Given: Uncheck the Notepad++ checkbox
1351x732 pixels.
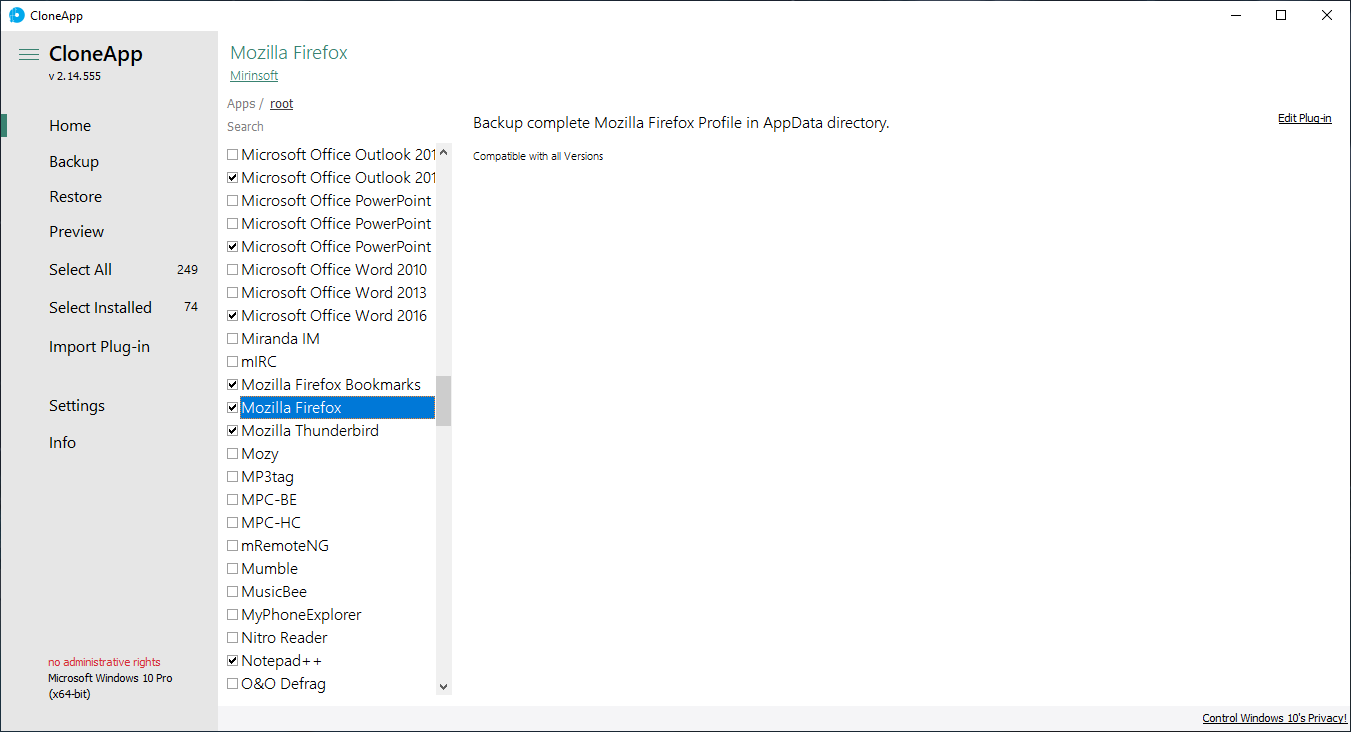Looking at the screenshot, I should (233, 661).
